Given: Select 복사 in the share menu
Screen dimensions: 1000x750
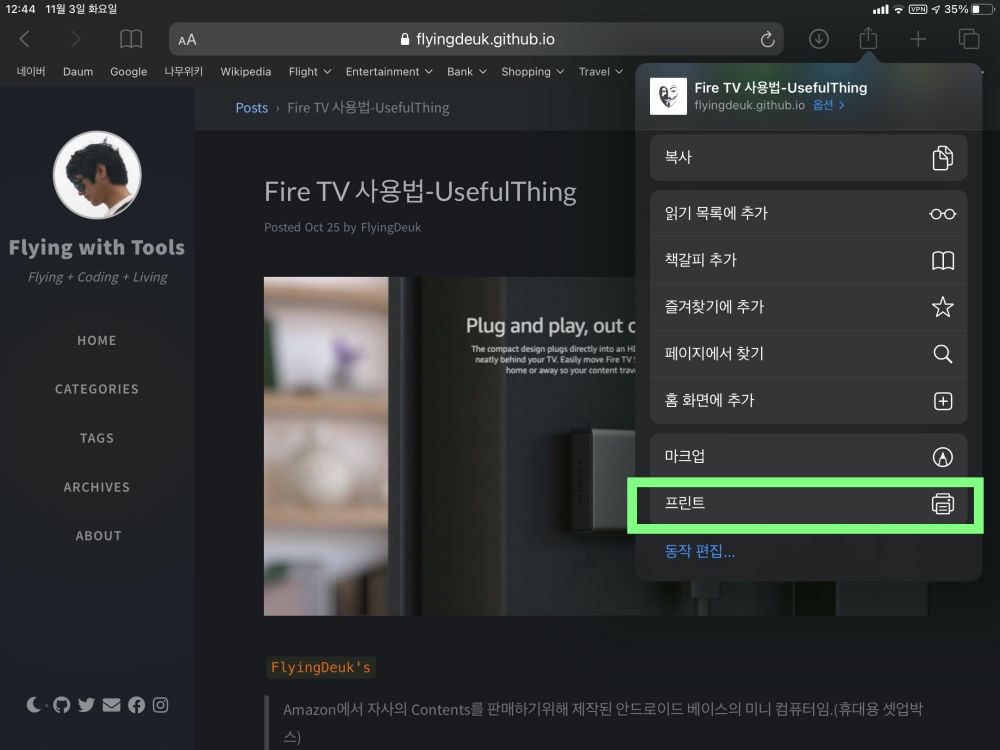Looking at the screenshot, I should click(x=808, y=158).
